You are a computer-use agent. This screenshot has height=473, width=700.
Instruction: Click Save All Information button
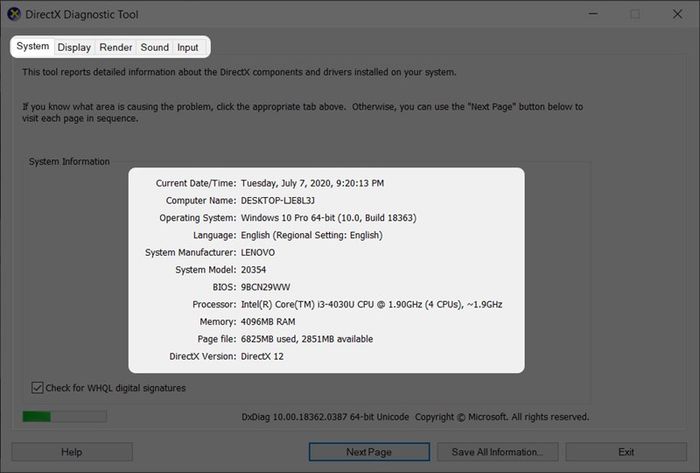click(497, 452)
